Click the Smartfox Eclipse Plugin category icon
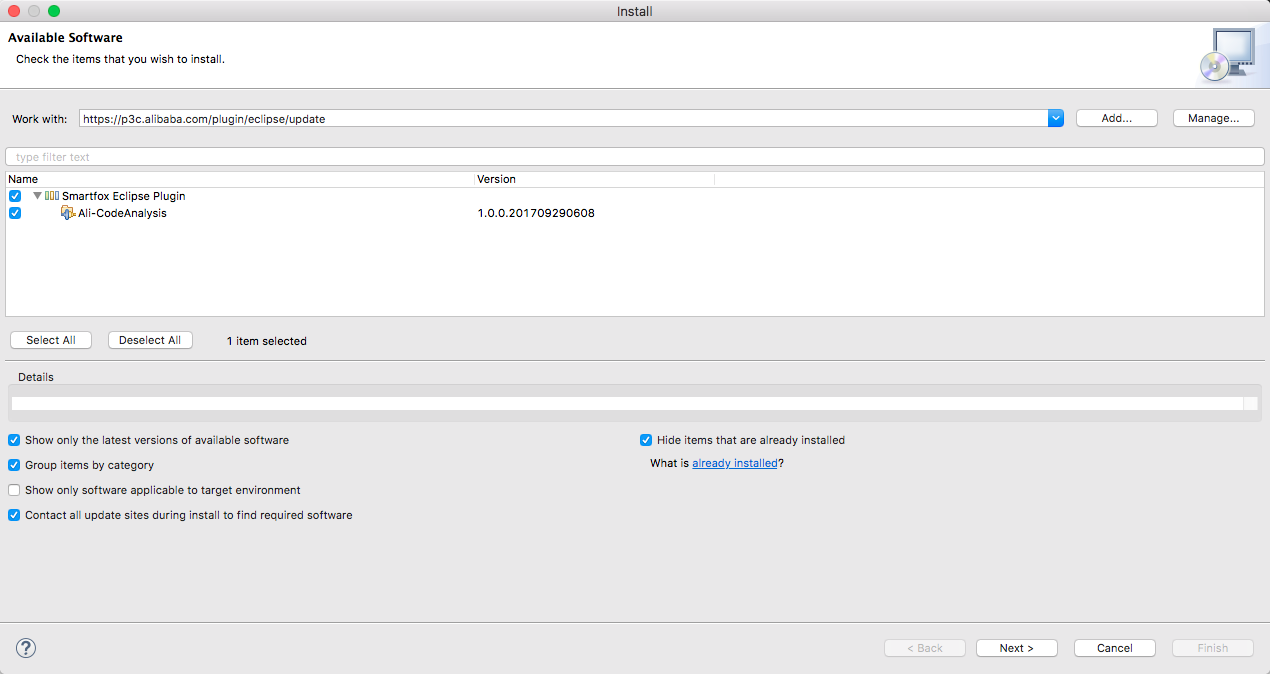 [52, 196]
